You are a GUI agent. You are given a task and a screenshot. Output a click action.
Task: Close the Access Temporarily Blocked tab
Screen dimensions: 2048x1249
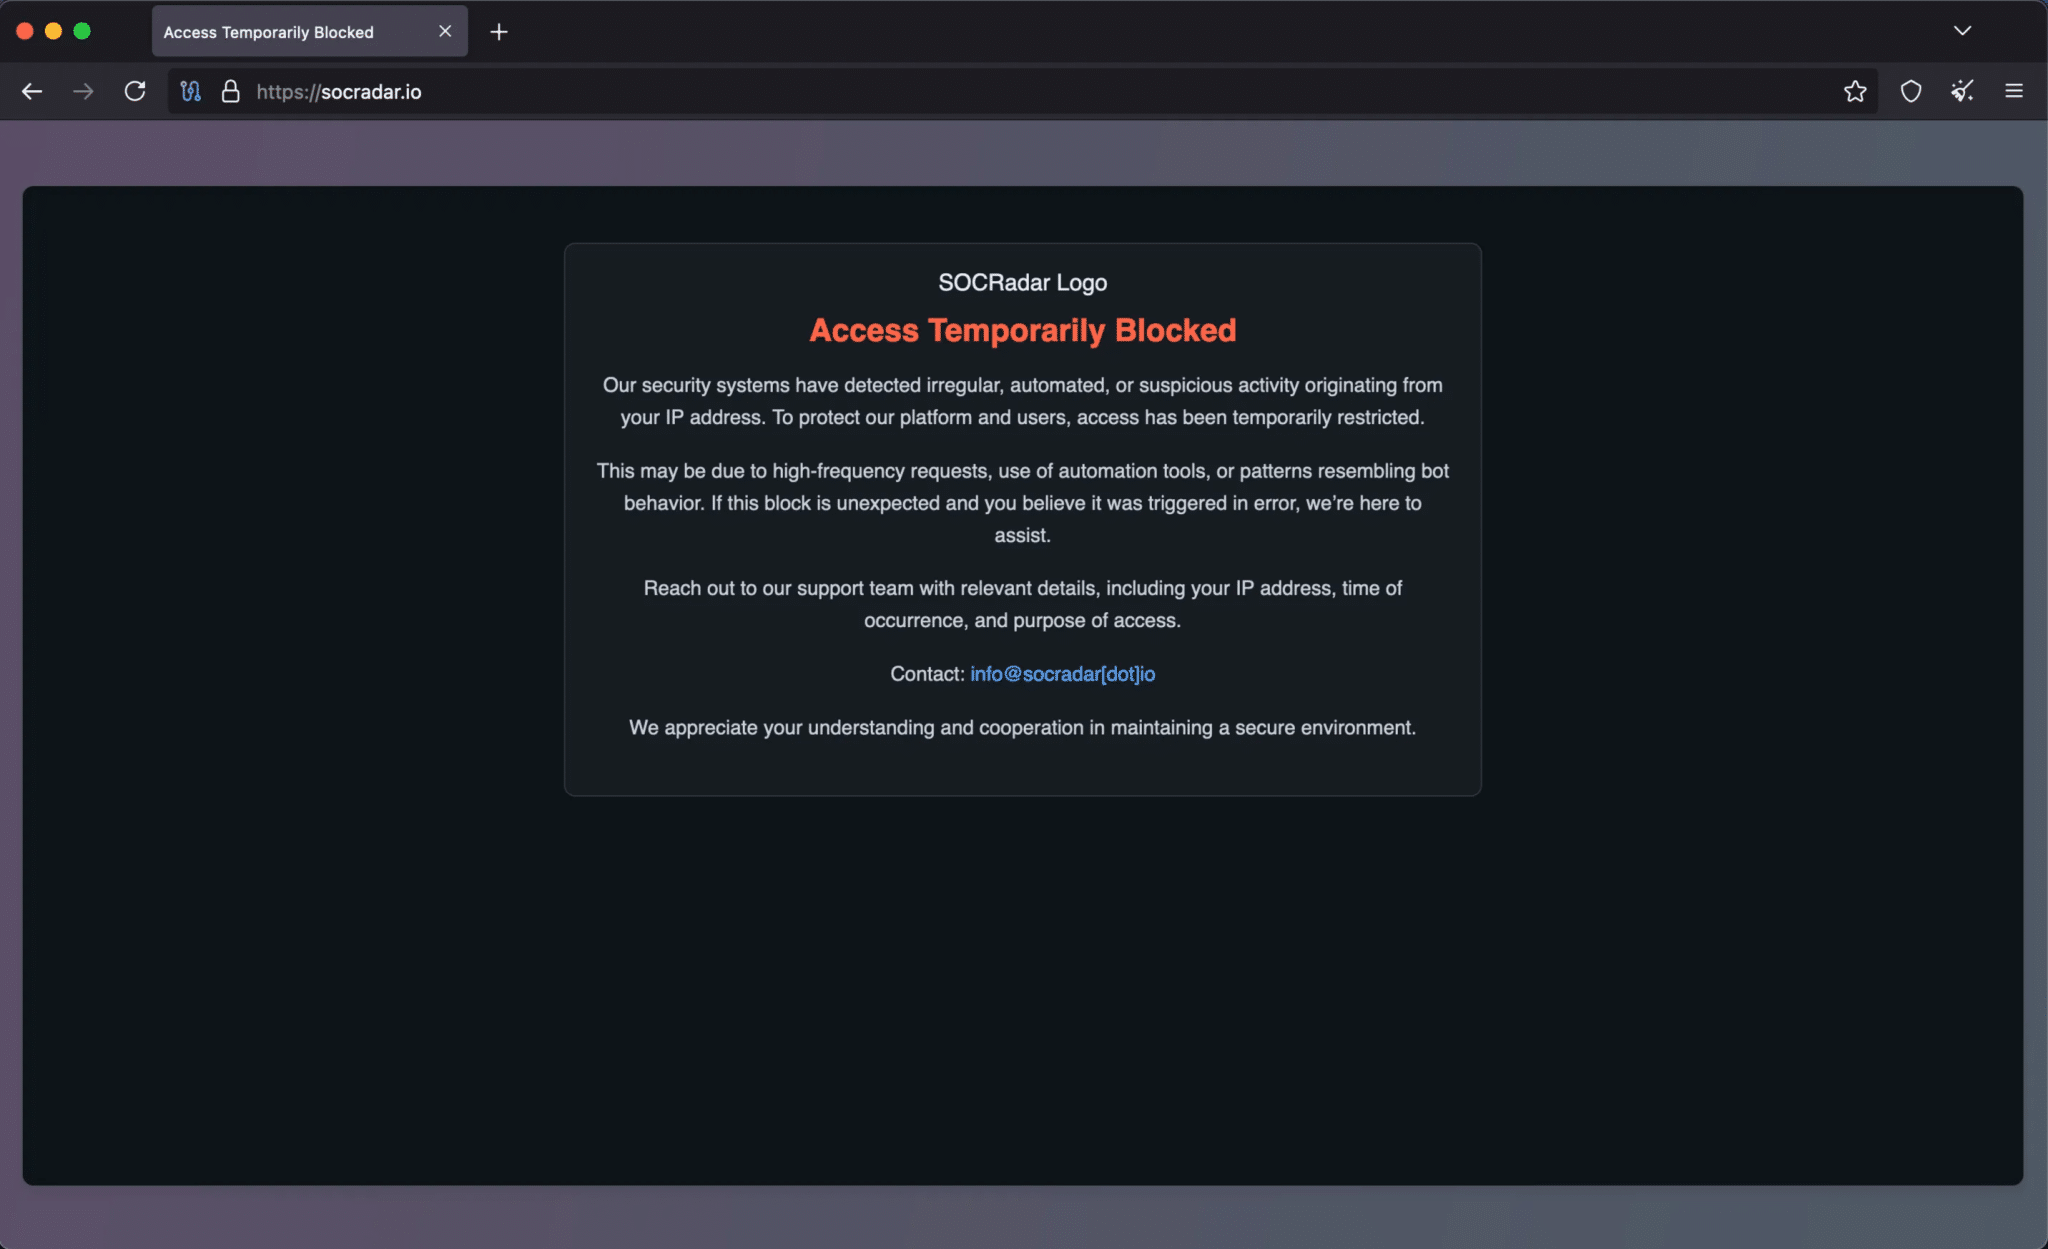(x=444, y=31)
